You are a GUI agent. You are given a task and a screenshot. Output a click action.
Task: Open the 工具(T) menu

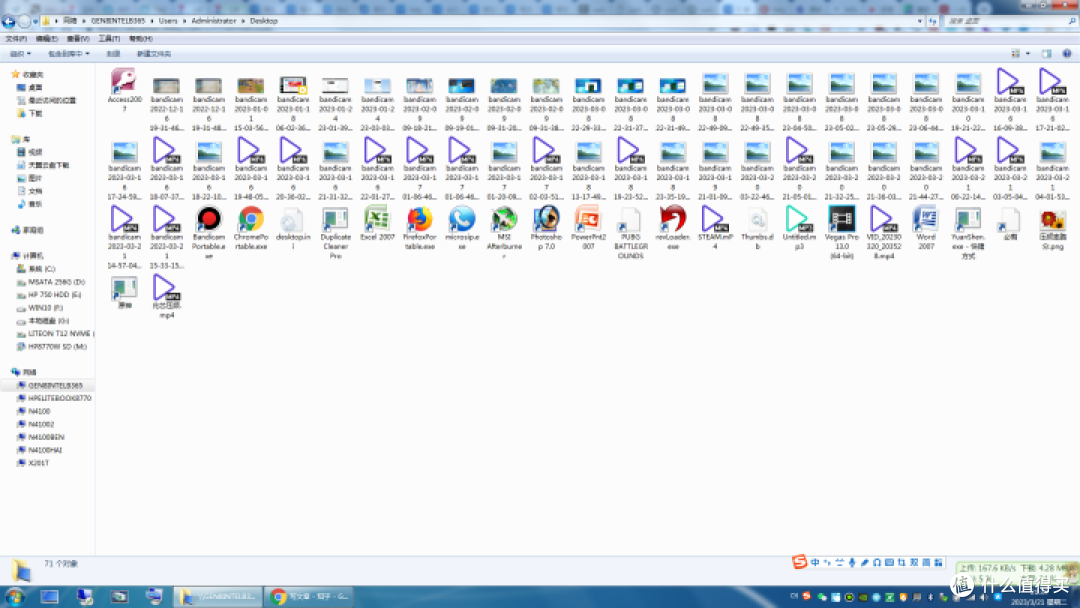click(x=109, y=39)
